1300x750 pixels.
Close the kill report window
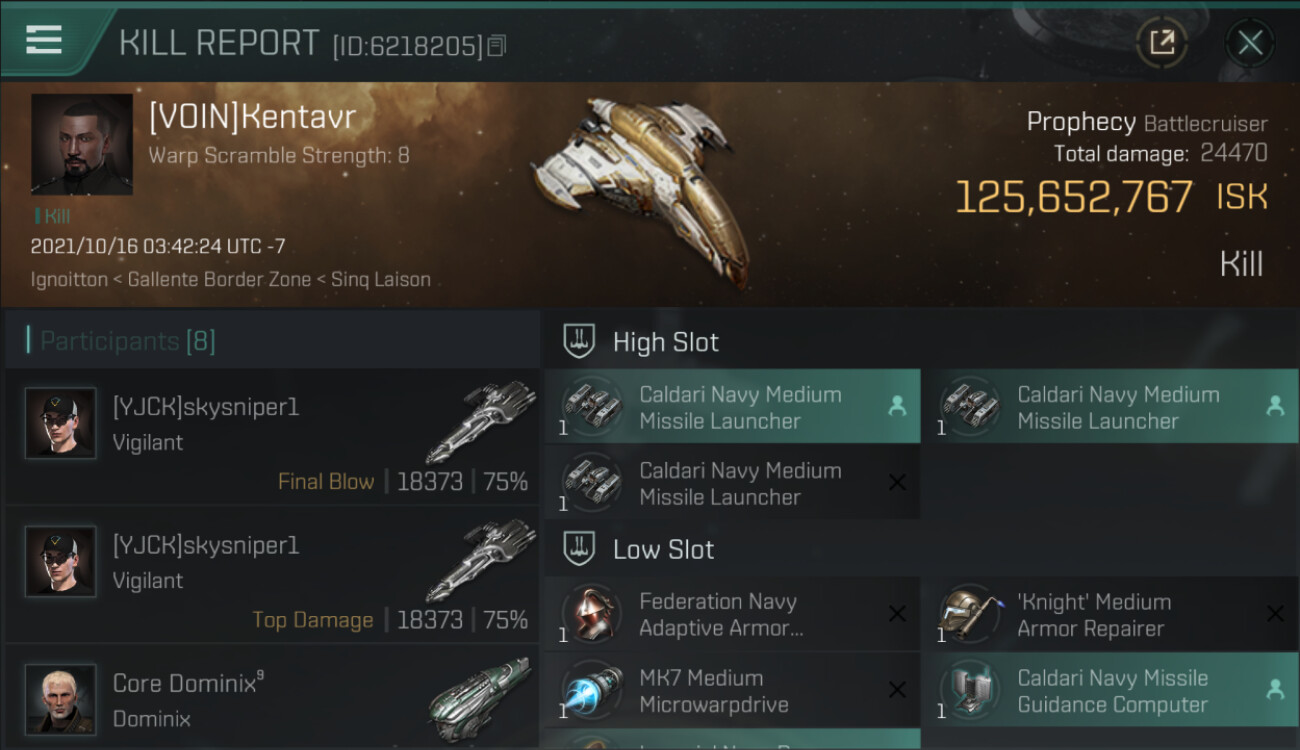(1249, 43)
